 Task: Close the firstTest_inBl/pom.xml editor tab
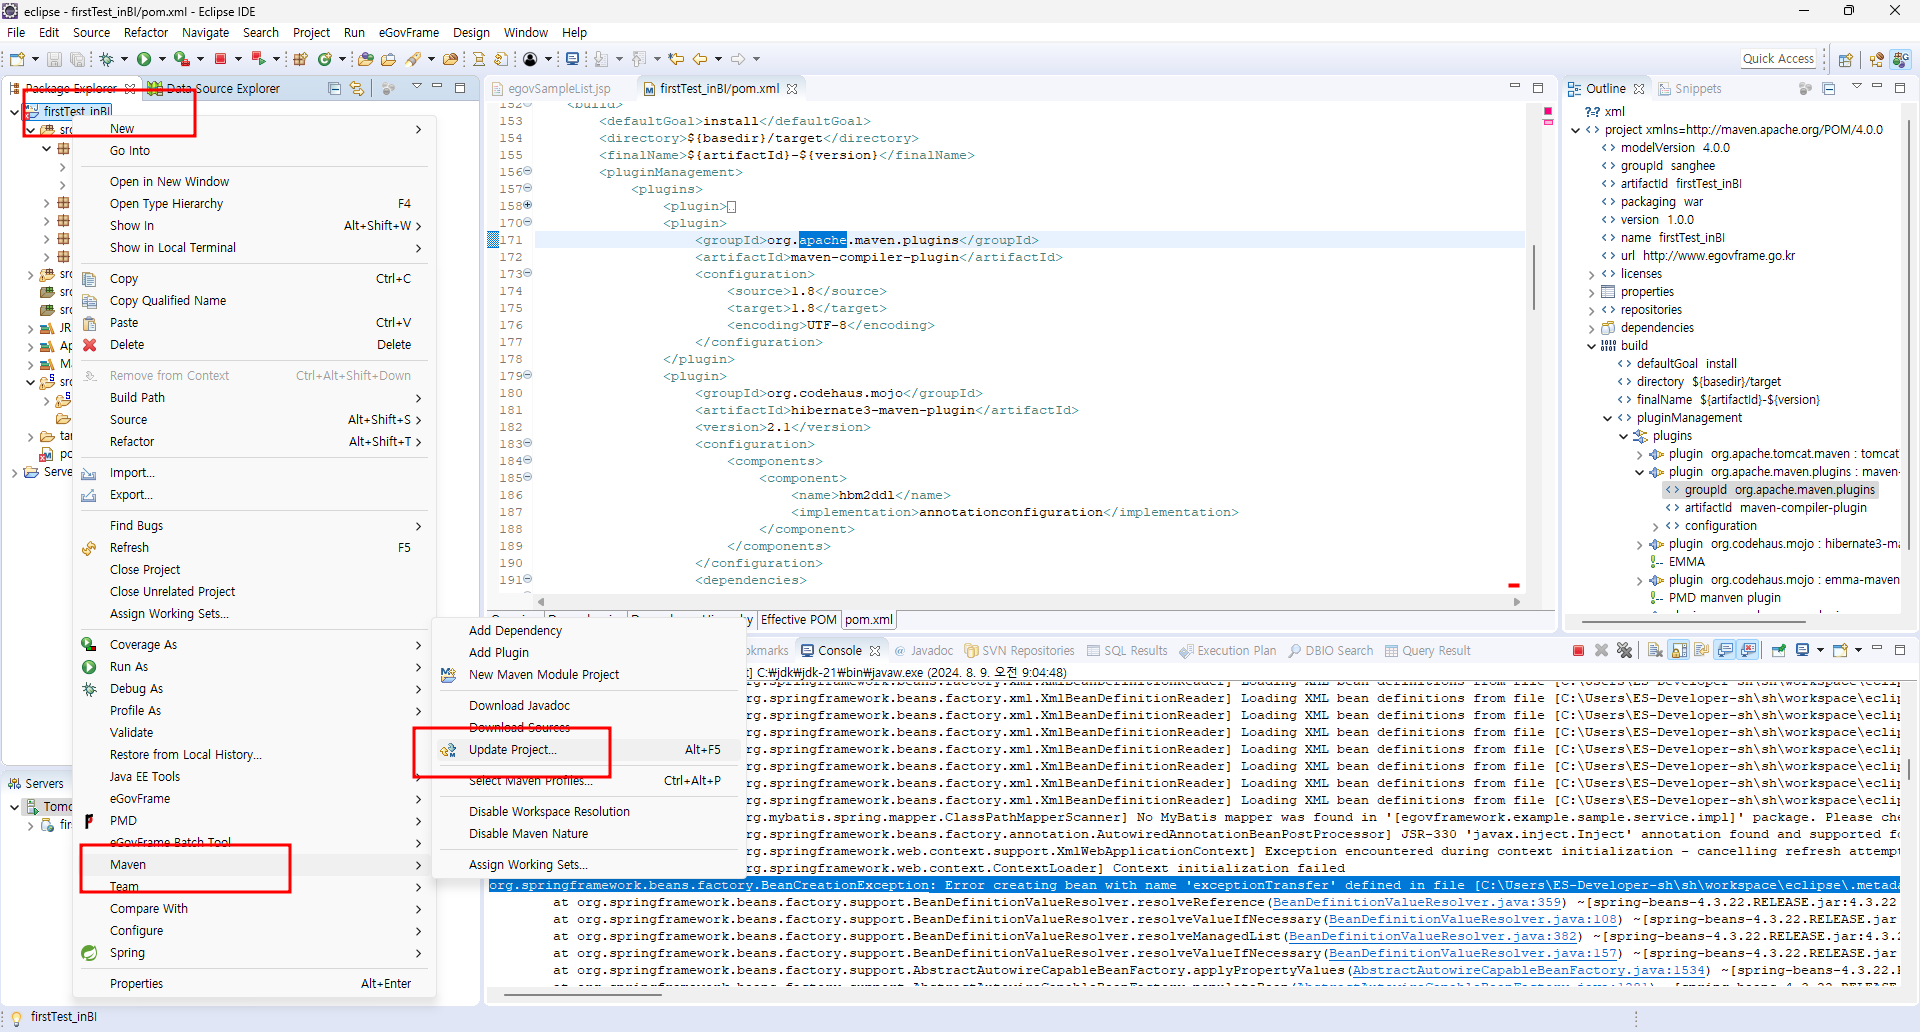(x=792, y=88)
